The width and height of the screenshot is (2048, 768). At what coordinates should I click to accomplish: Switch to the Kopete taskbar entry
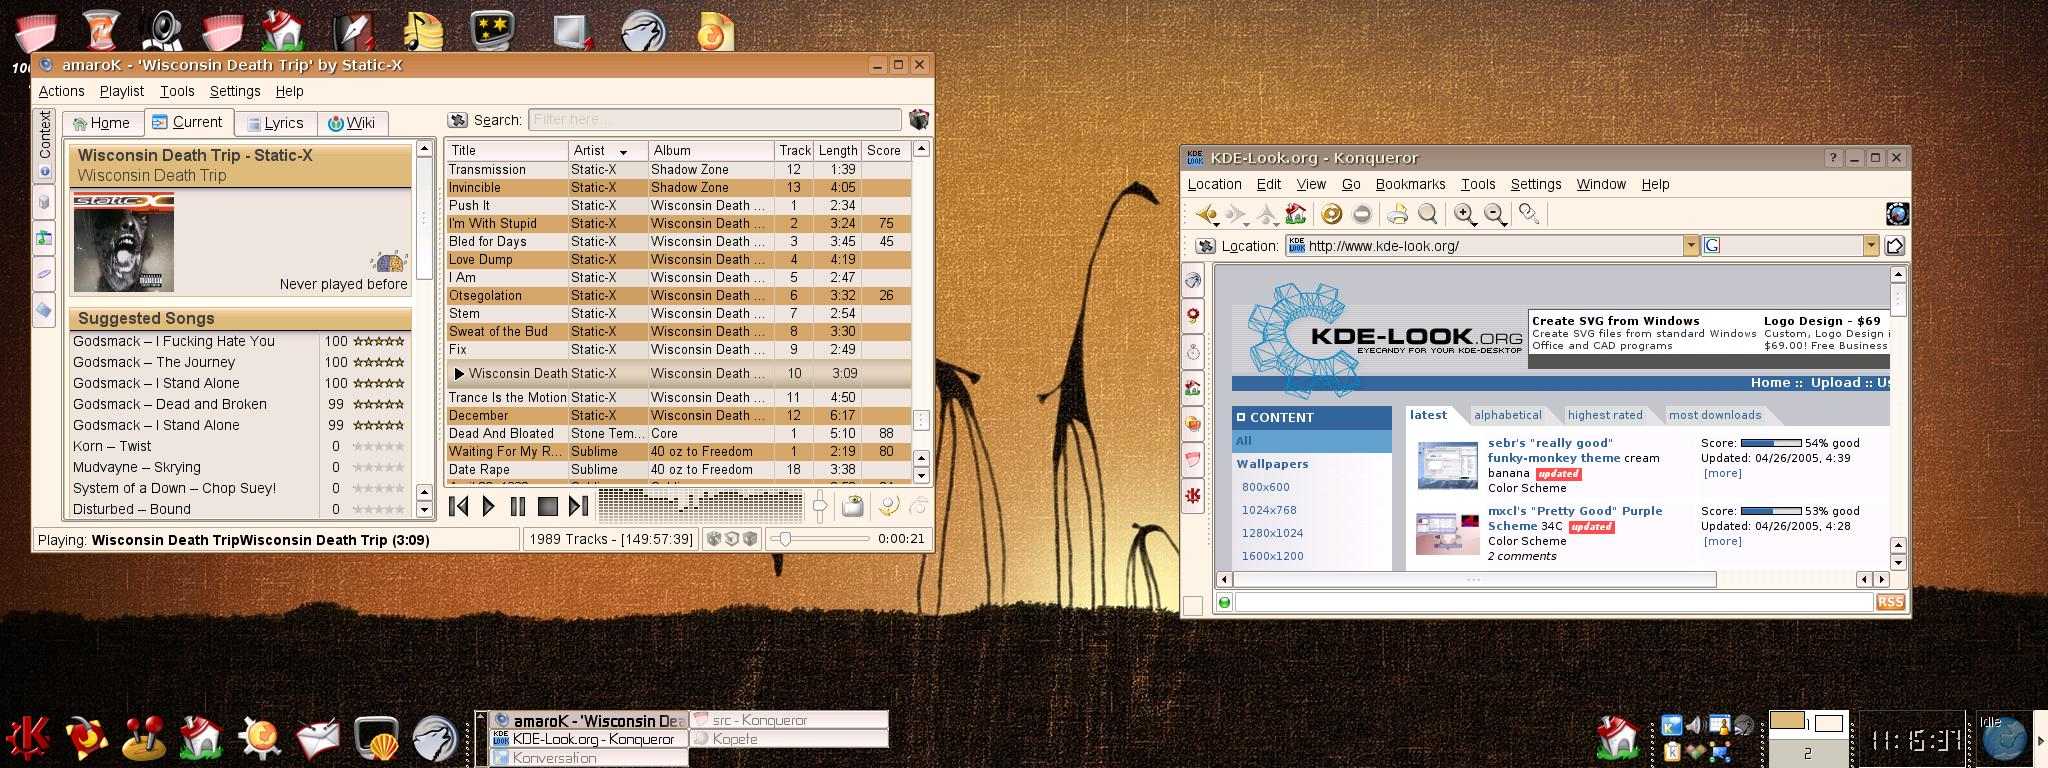[788, 739]
